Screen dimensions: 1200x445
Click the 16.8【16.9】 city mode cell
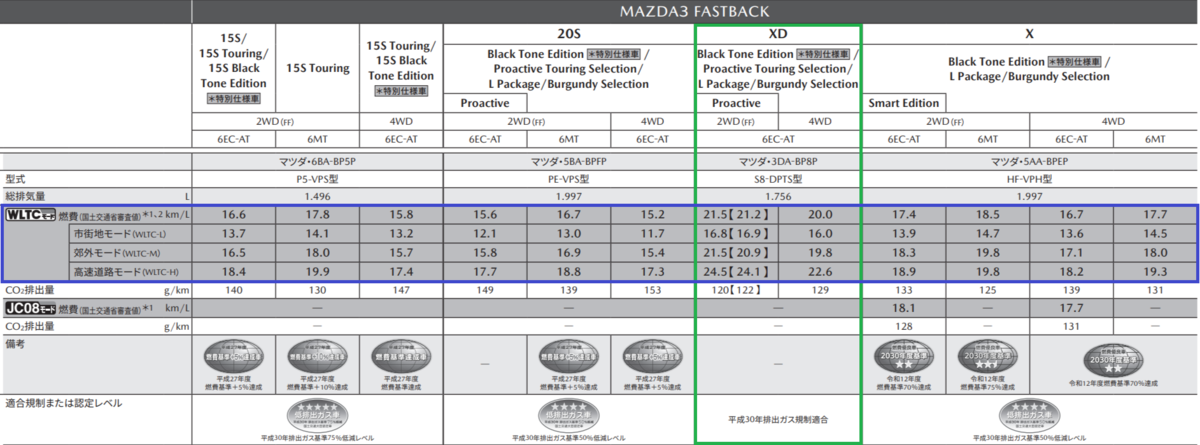click(736, 233)
